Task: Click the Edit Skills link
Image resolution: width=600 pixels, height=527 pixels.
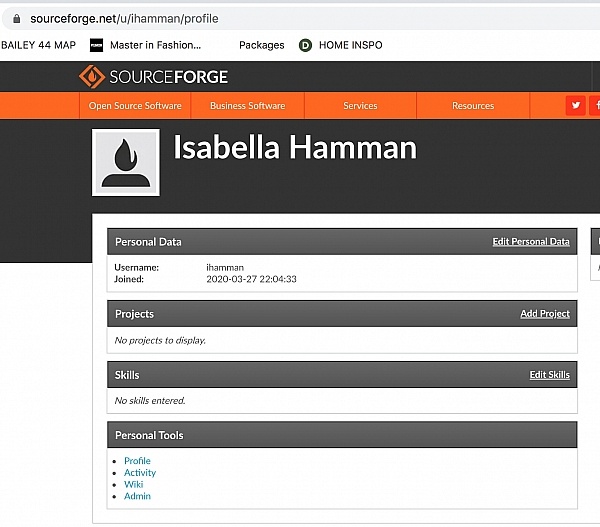Action: [549, 375]
